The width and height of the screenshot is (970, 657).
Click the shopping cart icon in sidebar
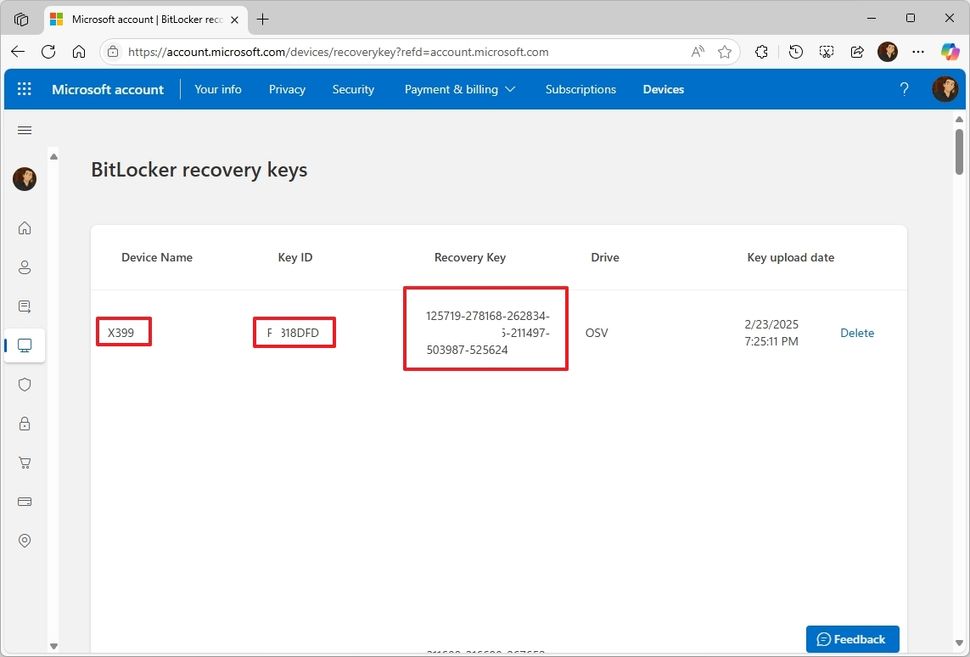click(x=24, y=462)
